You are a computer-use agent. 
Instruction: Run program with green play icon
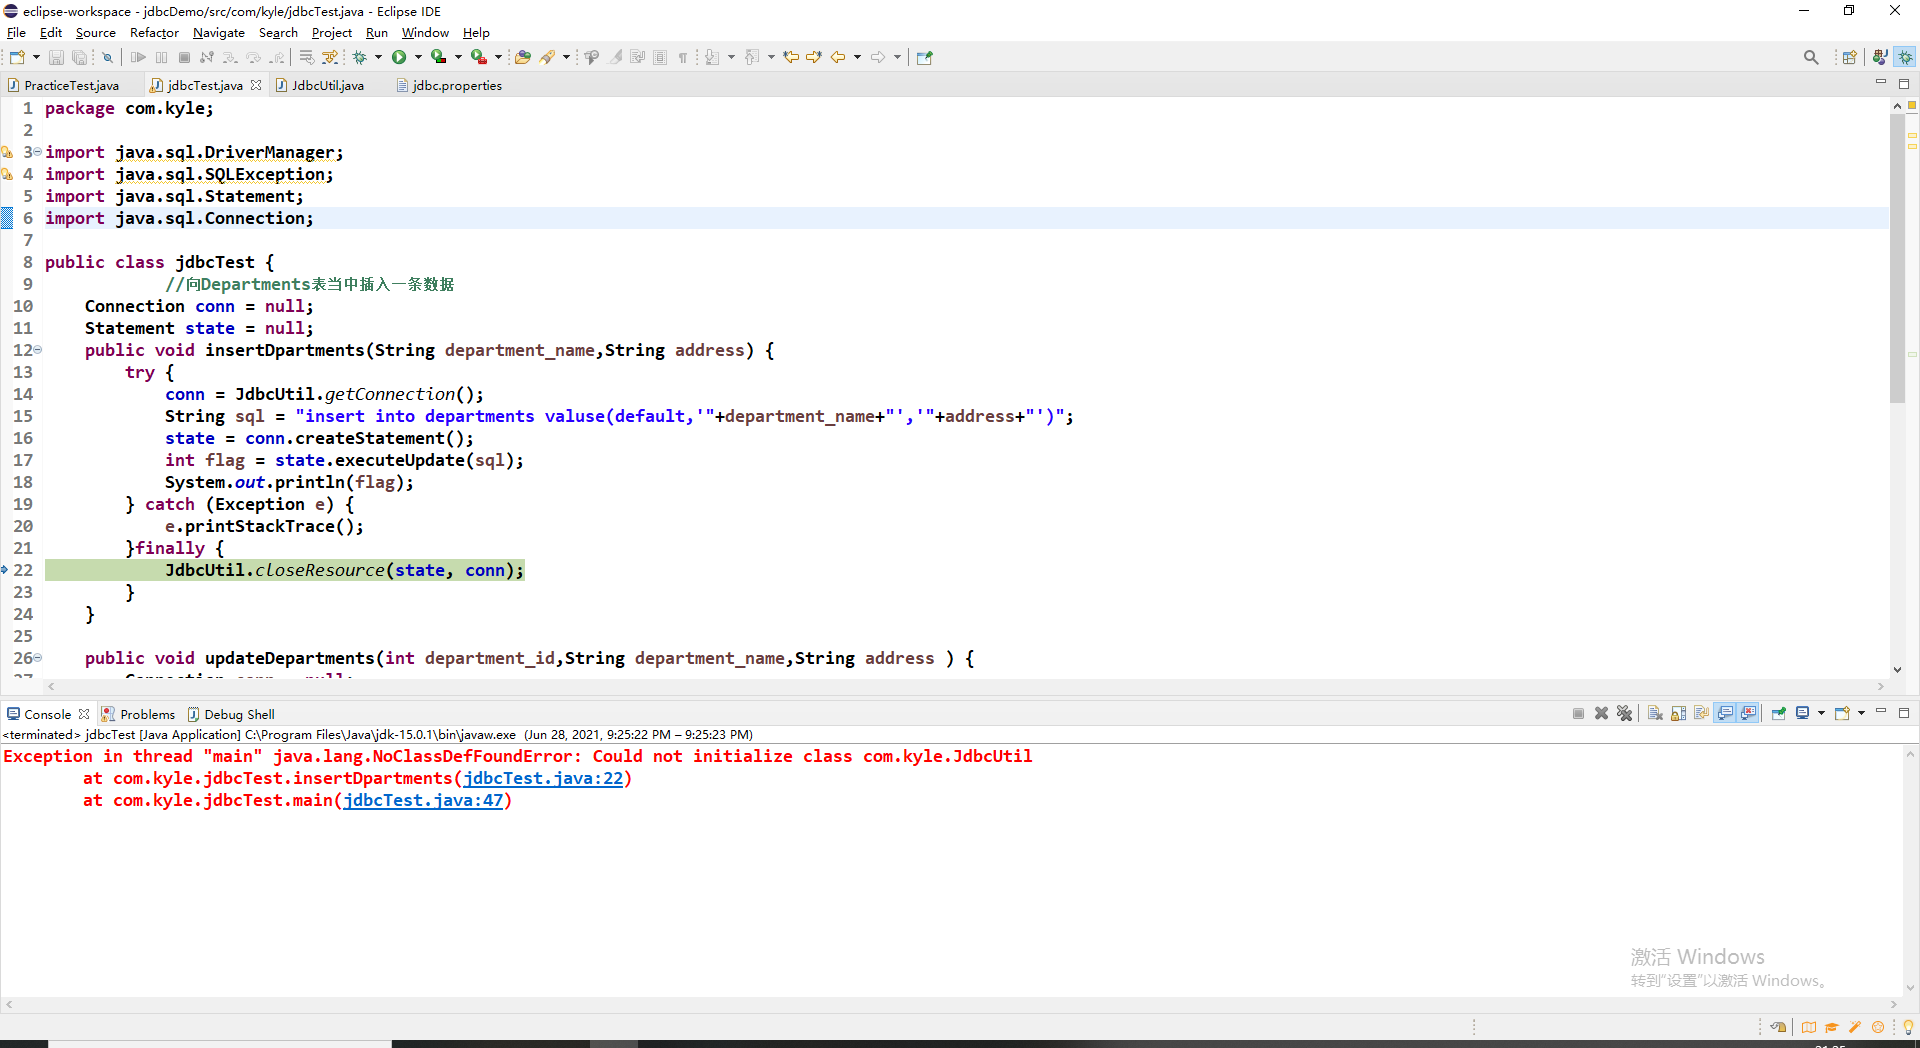pyautogui.click(x=399, y=57)
